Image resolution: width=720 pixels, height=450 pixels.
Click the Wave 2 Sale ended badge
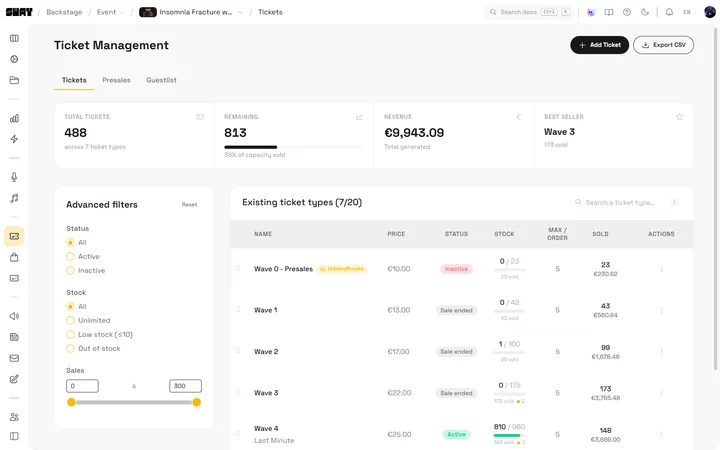(x=456, y=352)
